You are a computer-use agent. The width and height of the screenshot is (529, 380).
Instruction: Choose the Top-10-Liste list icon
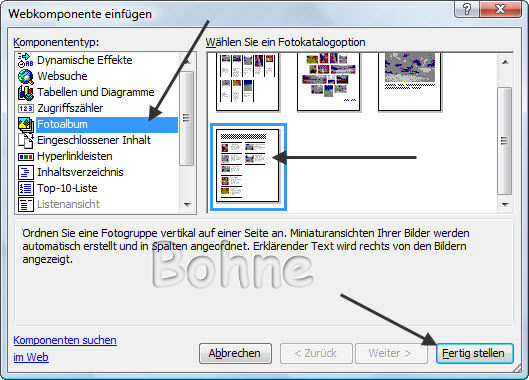click(x=26, y=188)
